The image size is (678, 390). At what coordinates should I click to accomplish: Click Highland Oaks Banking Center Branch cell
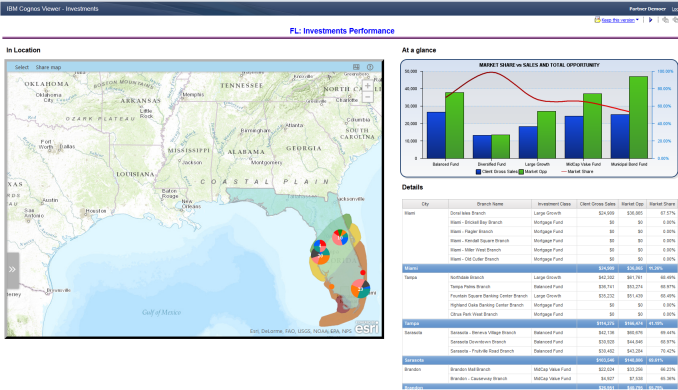(490, 305)
